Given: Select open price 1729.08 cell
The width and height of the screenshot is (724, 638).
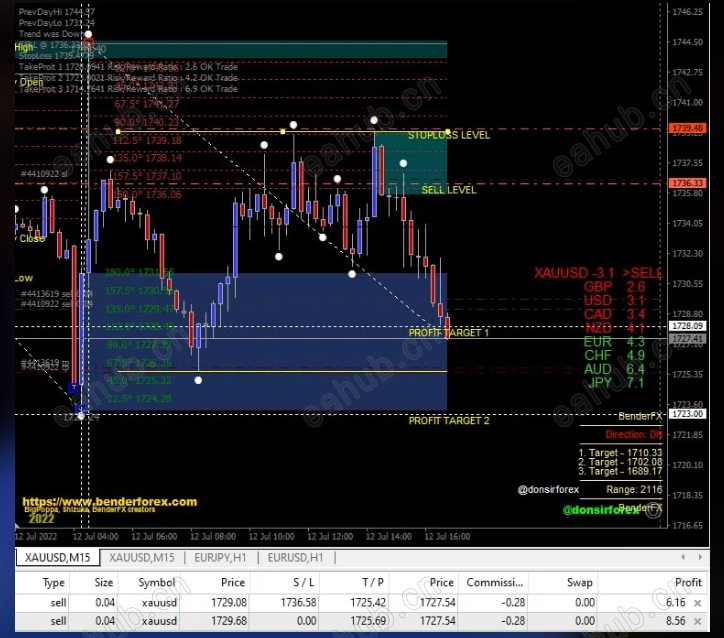Looking at the screenshot, I should 229,602.
